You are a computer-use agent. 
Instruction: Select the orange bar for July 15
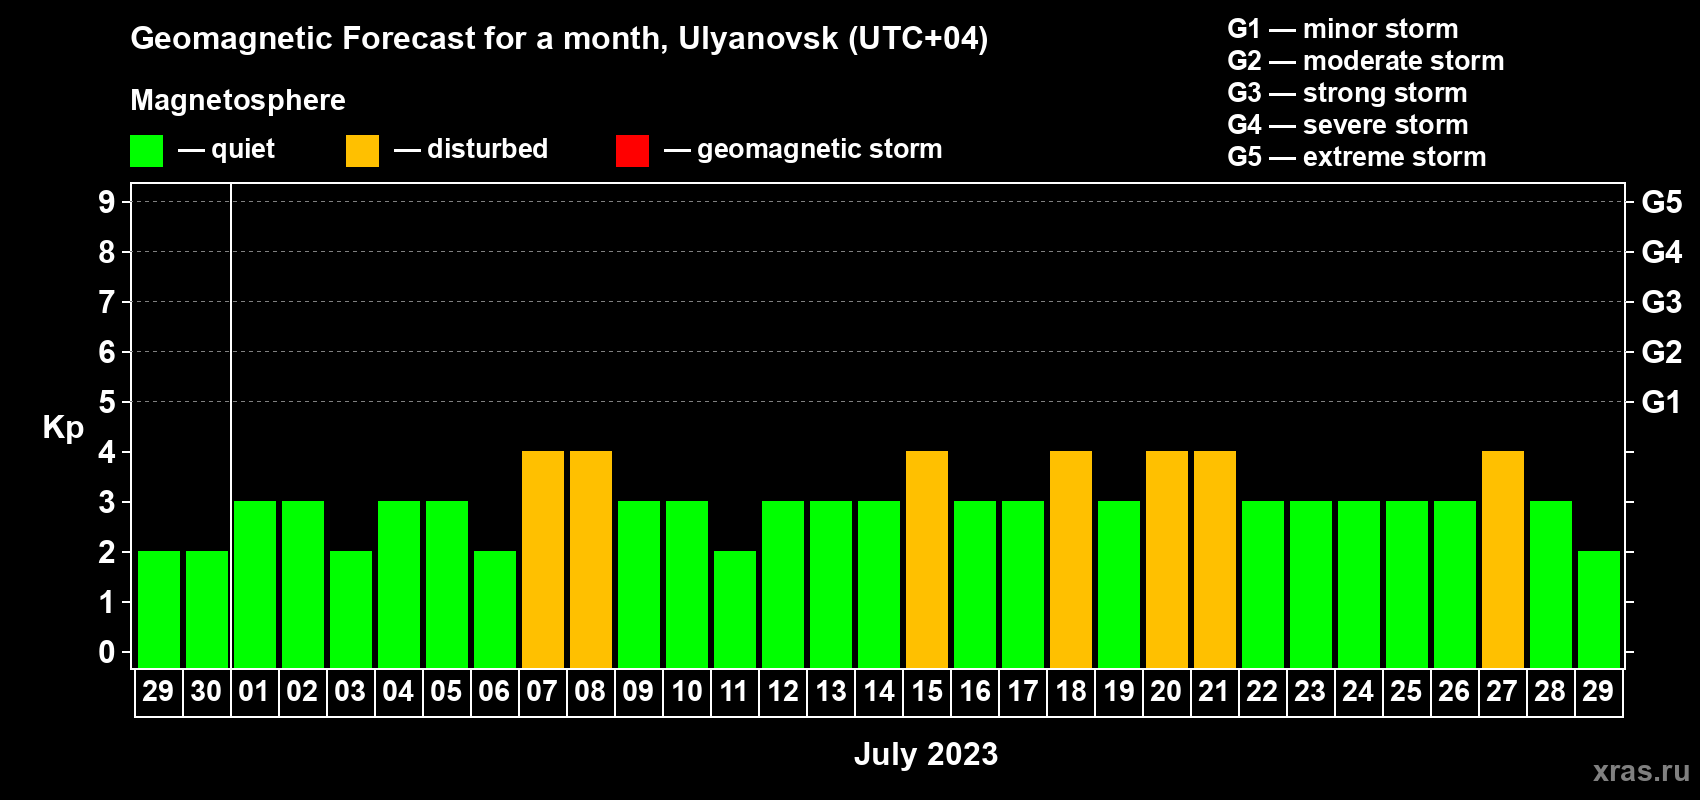(927, 560)
